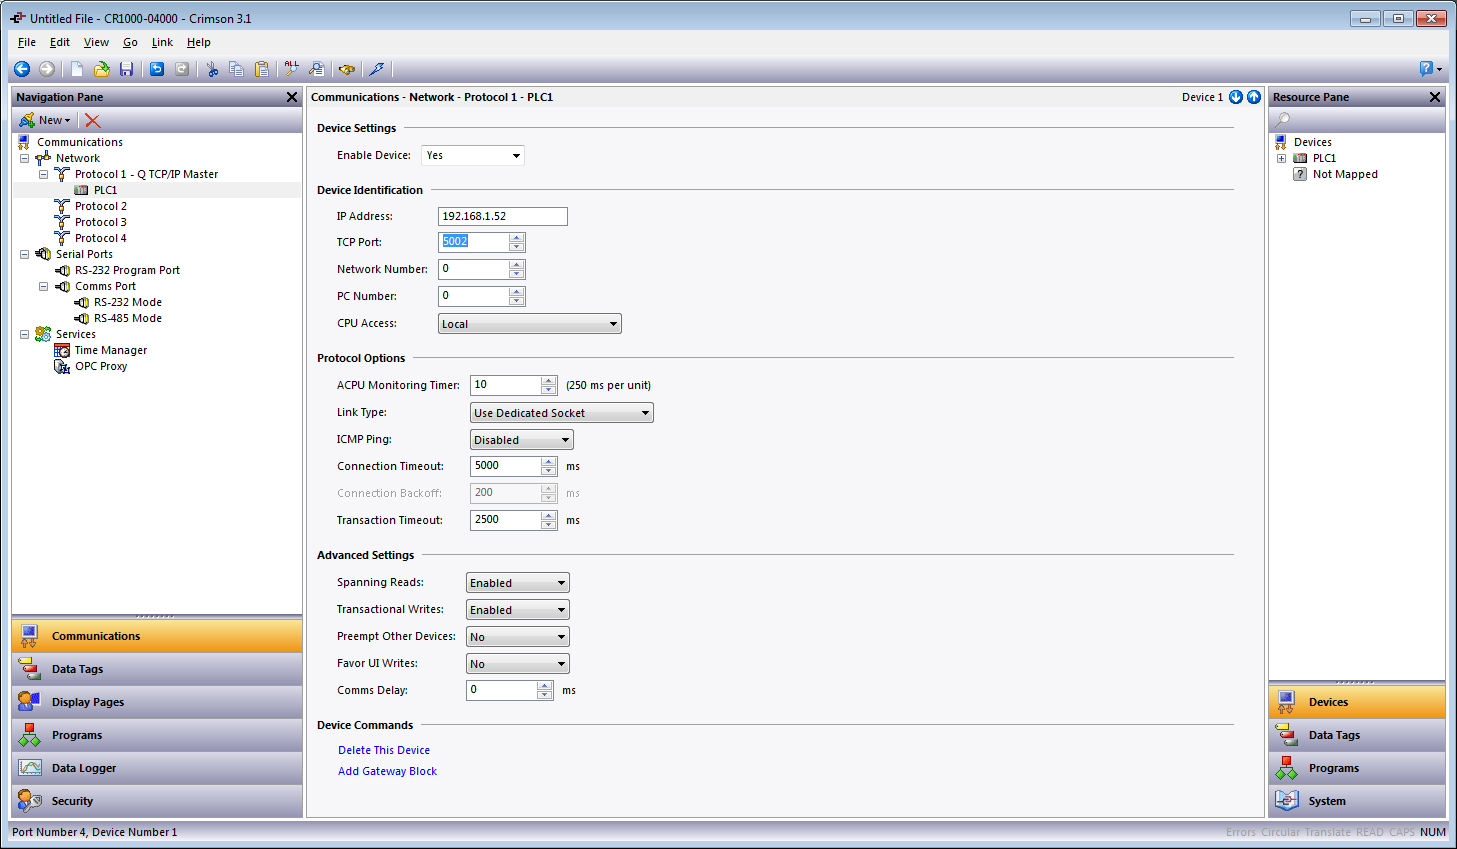Select RS-232 Program Port
The image size is (1457, 849).
[x=127, y=270]
